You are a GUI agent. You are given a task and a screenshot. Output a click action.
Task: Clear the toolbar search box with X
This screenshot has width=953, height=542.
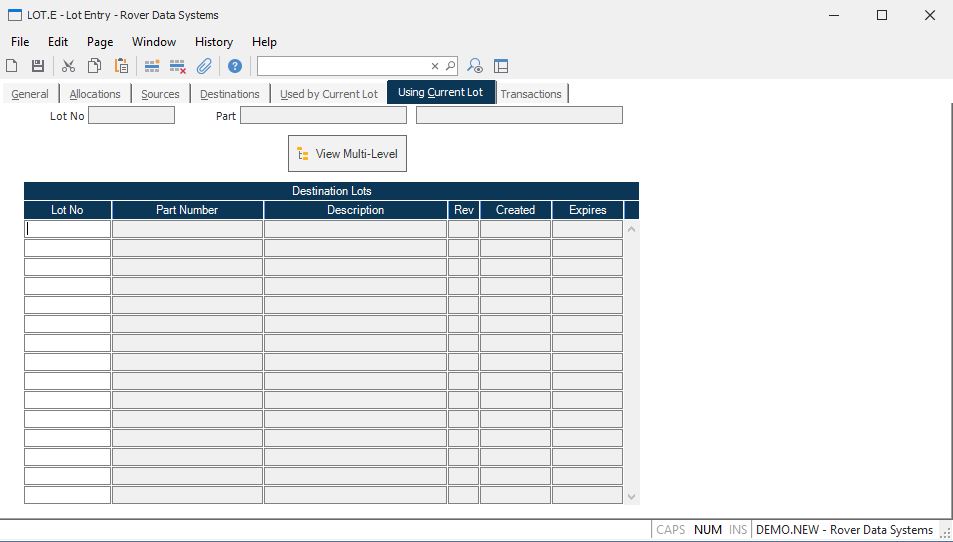coord(435,66)
